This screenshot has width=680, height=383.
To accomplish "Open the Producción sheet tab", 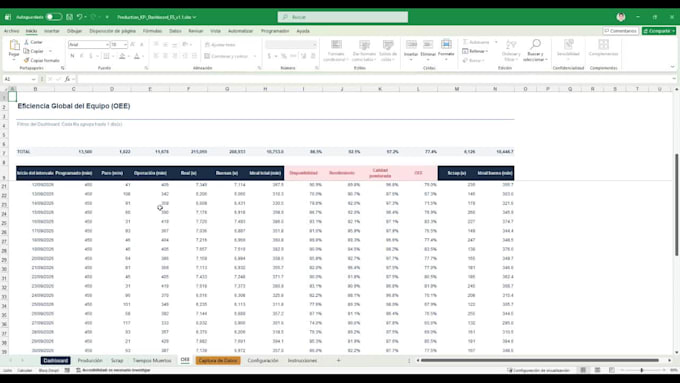I will [x=90, y=360].
